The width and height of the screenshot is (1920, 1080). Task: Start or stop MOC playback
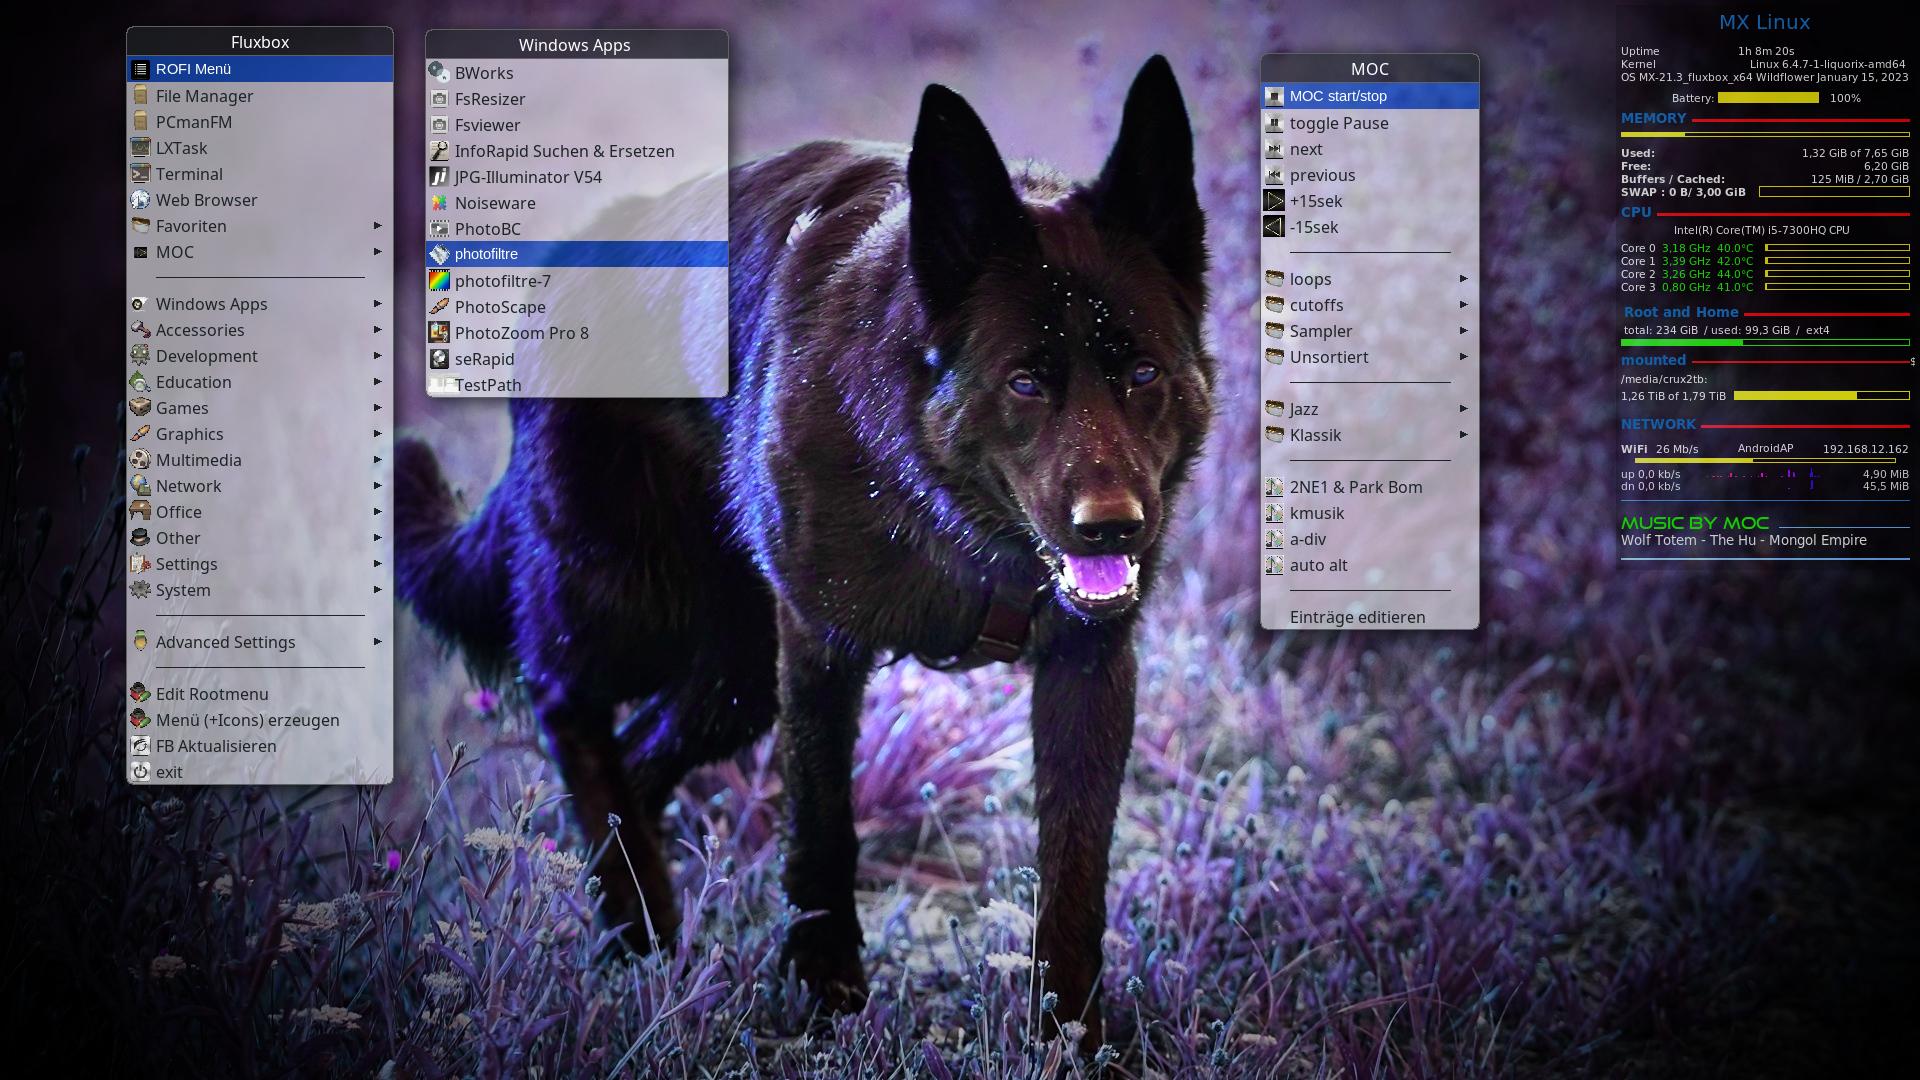point(1337,96)
